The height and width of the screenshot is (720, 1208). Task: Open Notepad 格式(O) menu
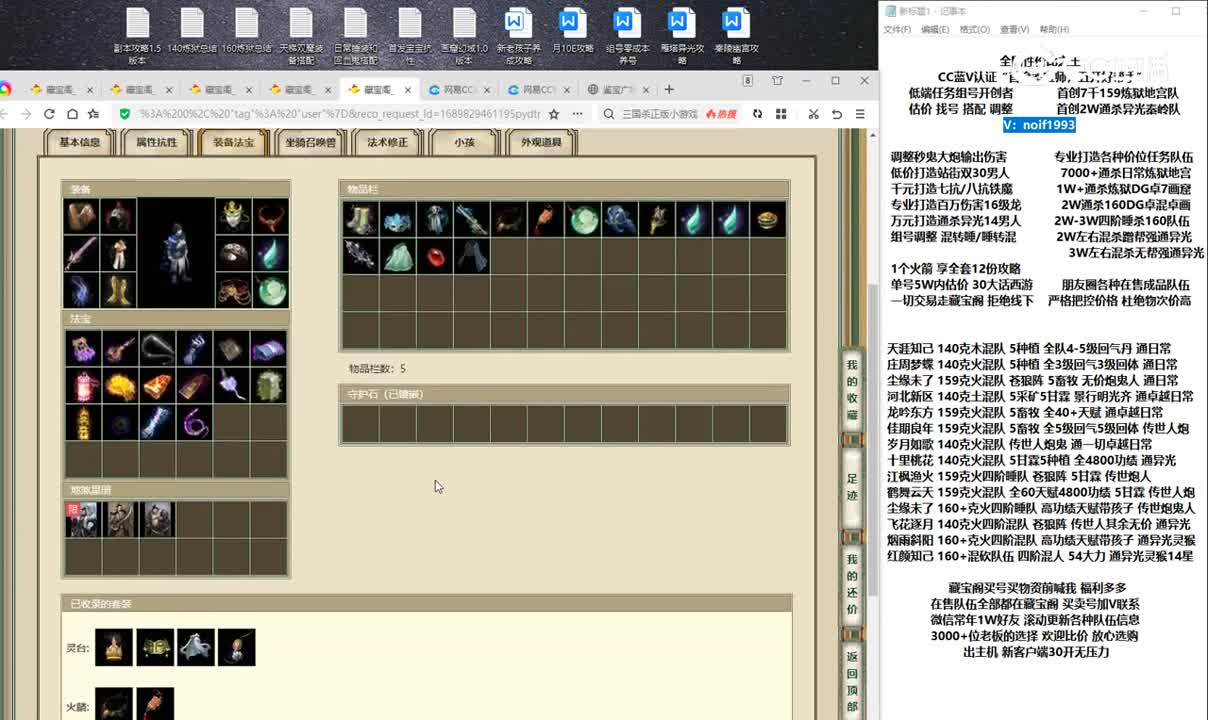click(x=975, y=30)
